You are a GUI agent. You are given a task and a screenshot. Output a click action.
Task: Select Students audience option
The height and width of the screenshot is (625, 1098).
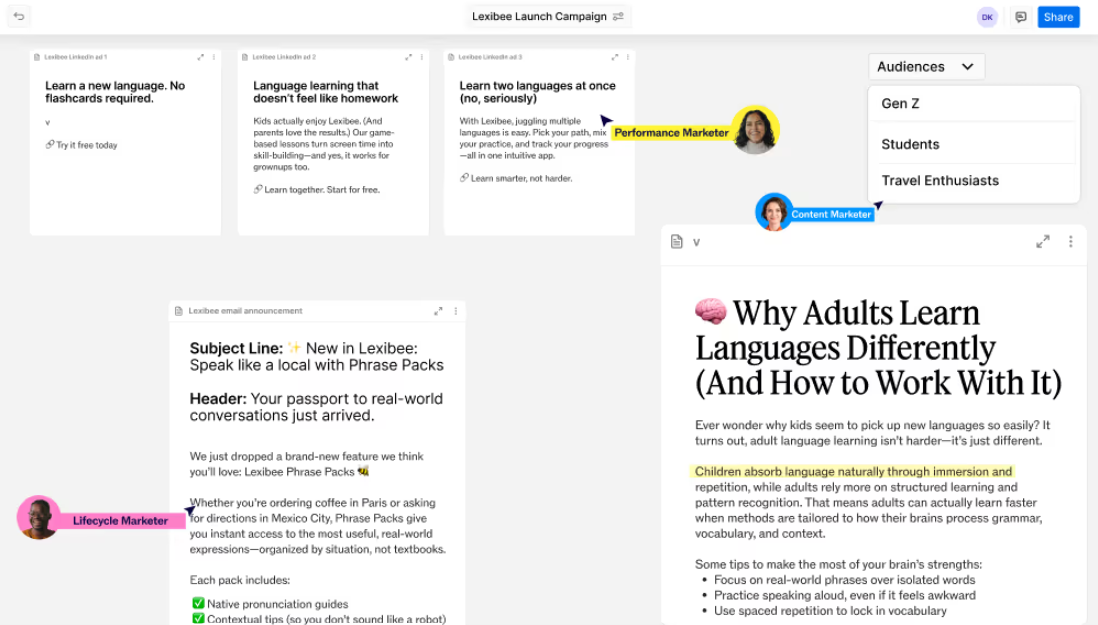point(973,144)
